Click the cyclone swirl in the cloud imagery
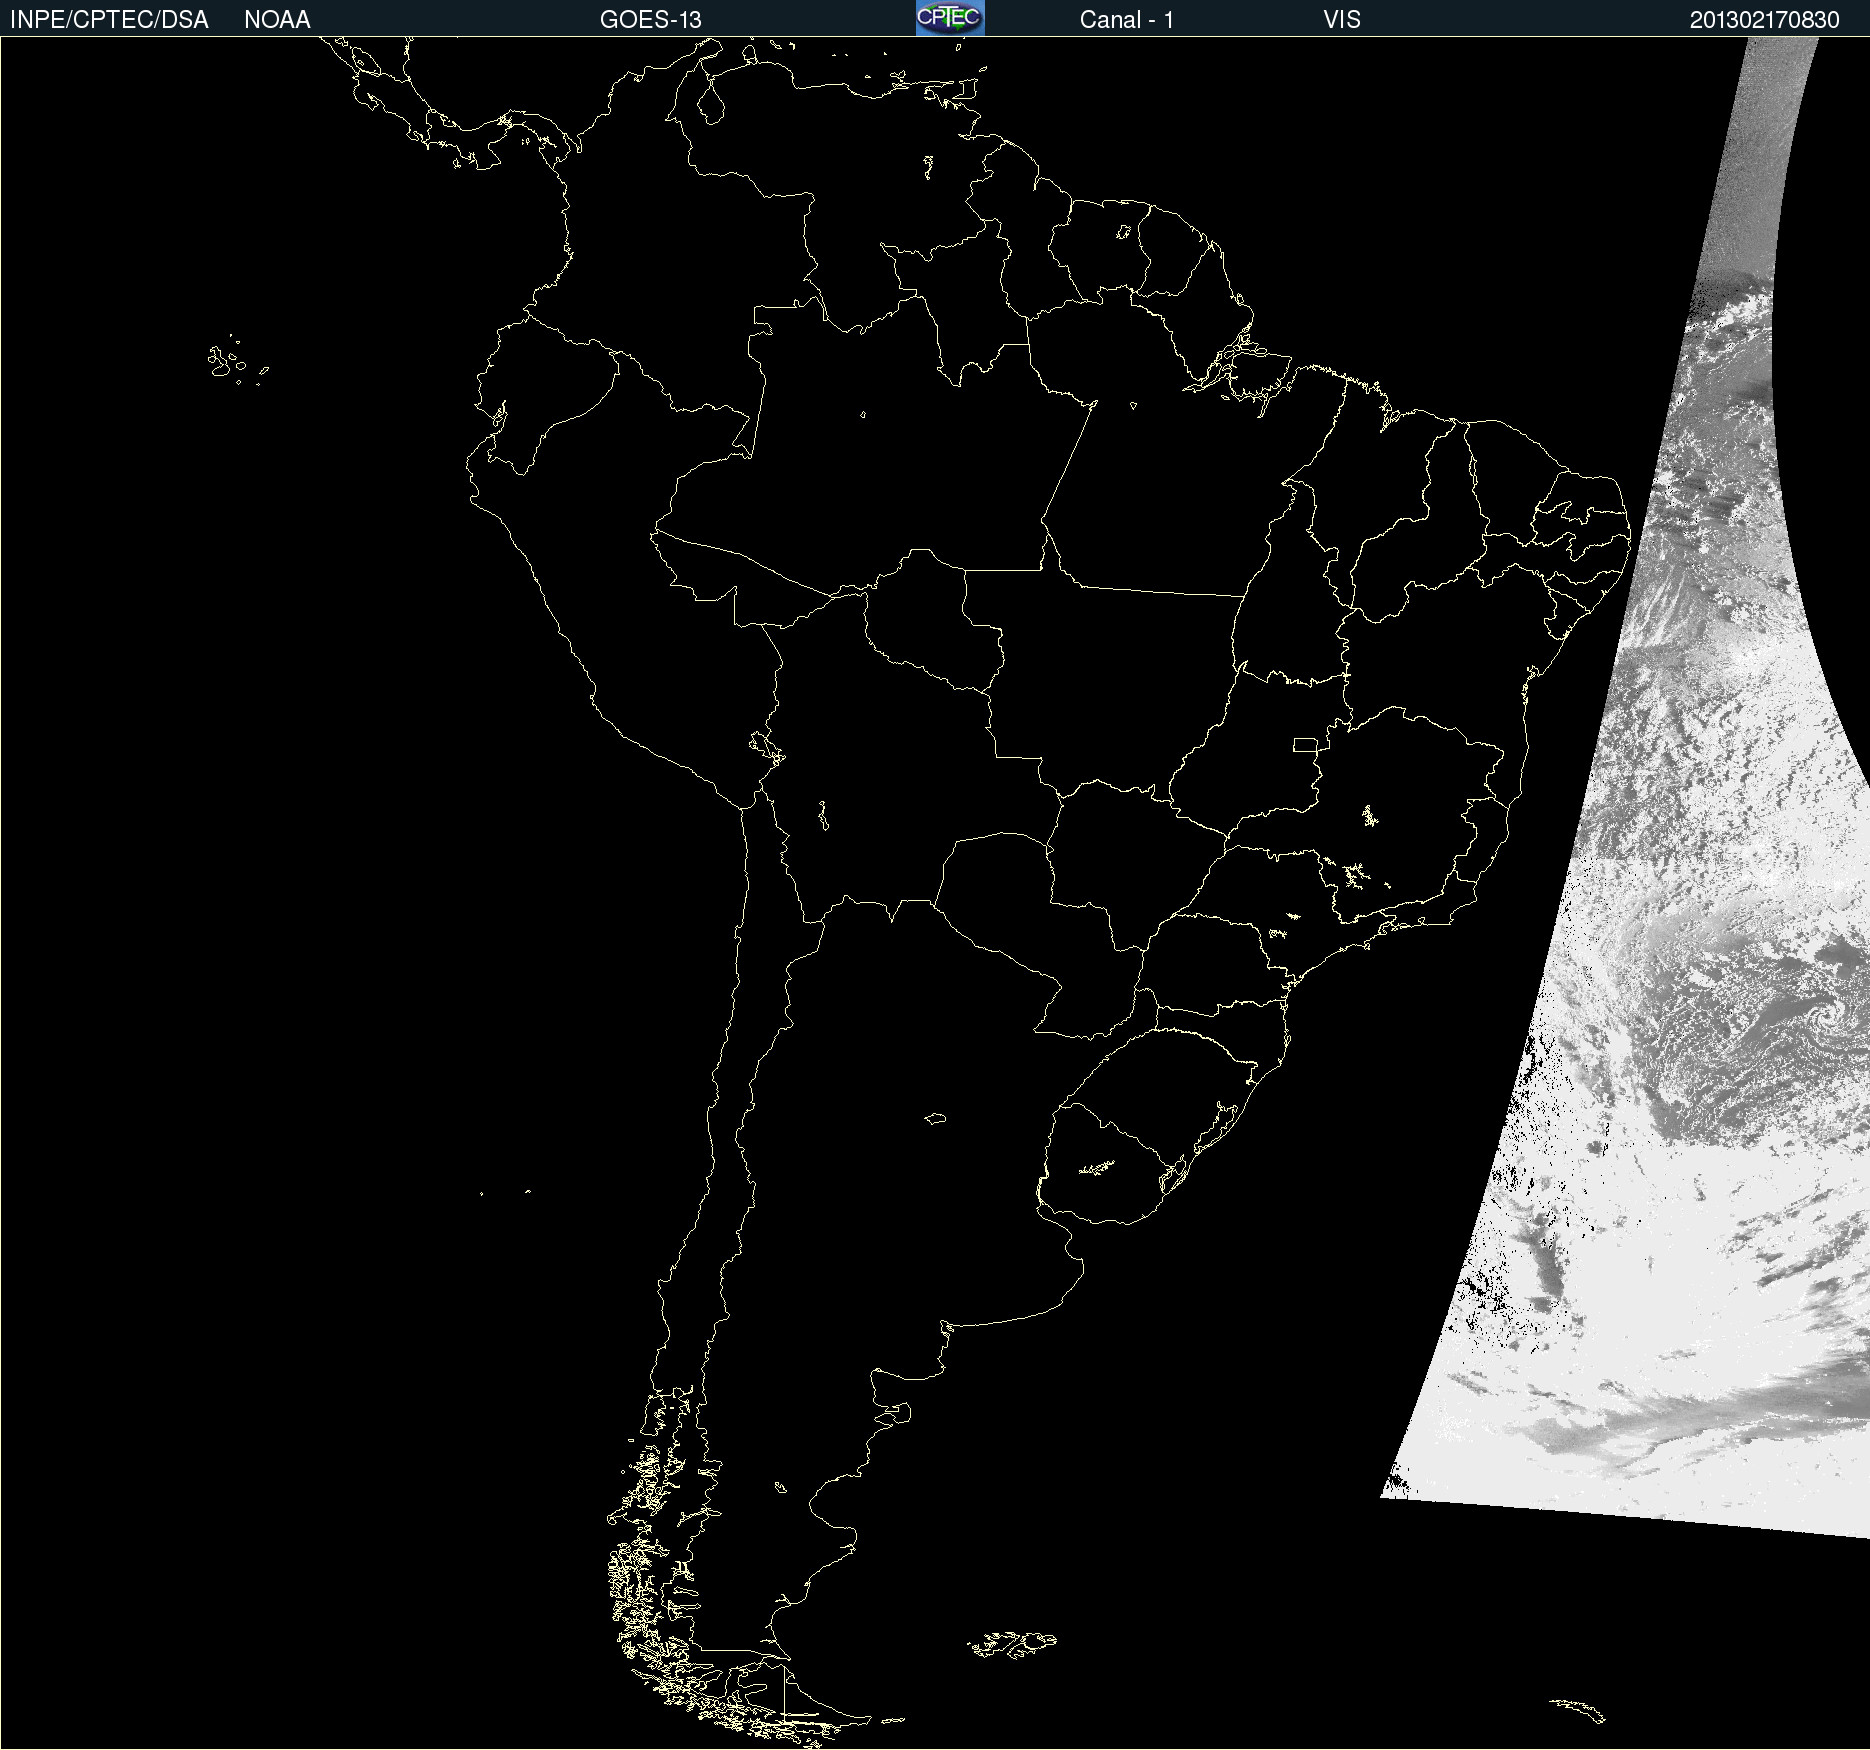This screenshot has height=1750, width=1870. pos(1829,1017)
